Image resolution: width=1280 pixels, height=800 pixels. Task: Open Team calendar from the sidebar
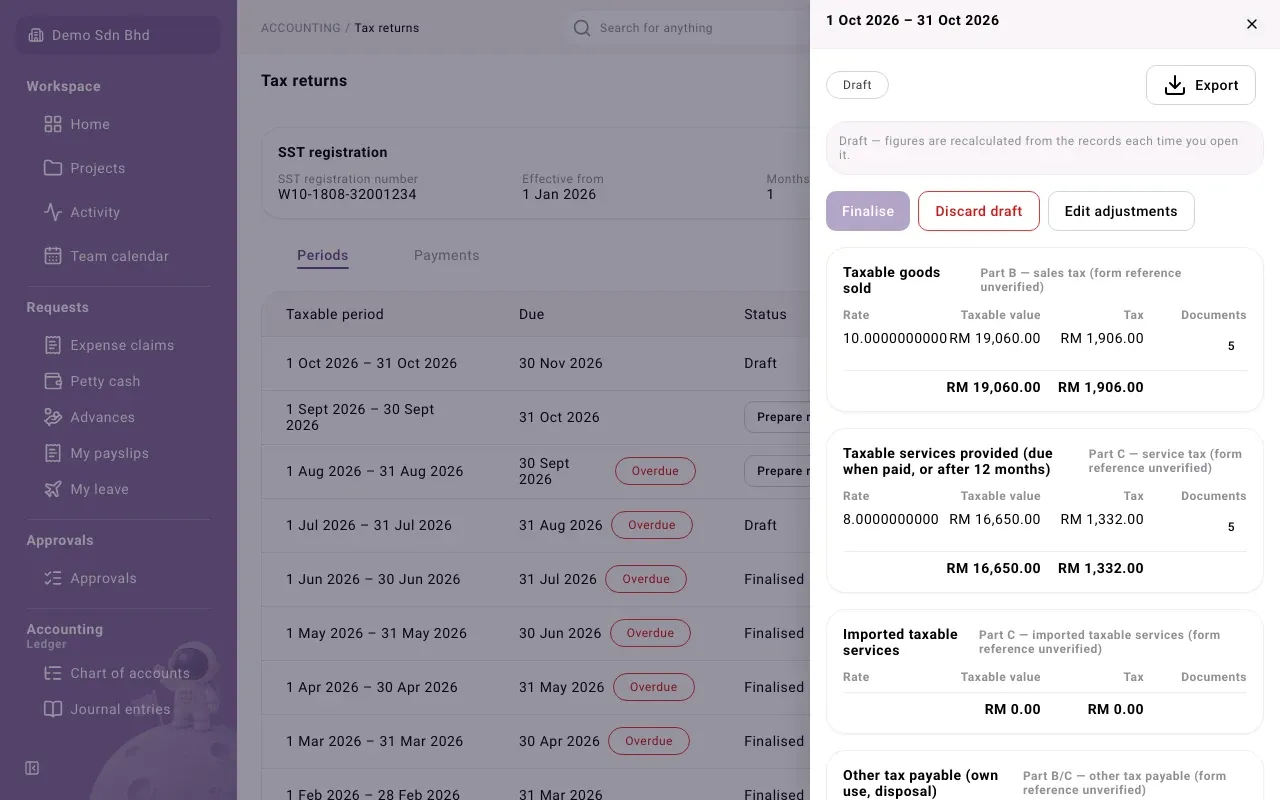(118, 256)
